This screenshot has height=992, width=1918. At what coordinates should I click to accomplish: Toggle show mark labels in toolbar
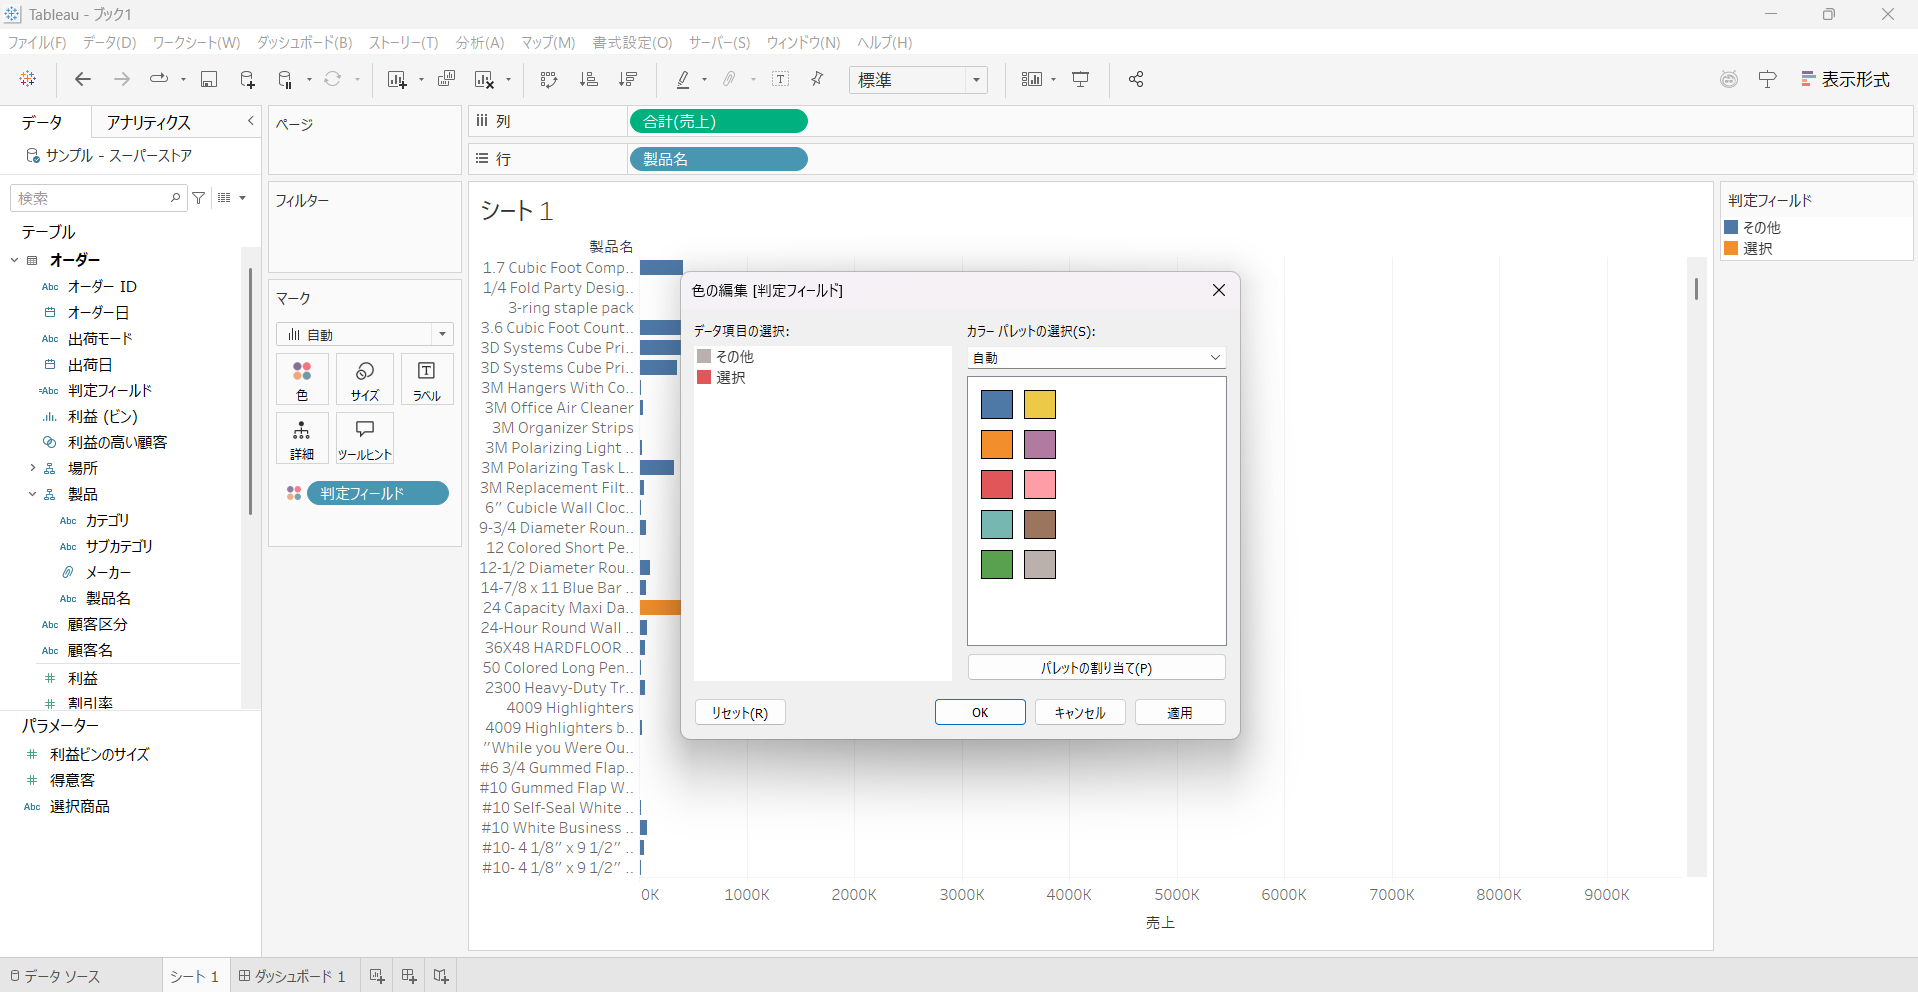pyautogui.click(x=781, y=80)
